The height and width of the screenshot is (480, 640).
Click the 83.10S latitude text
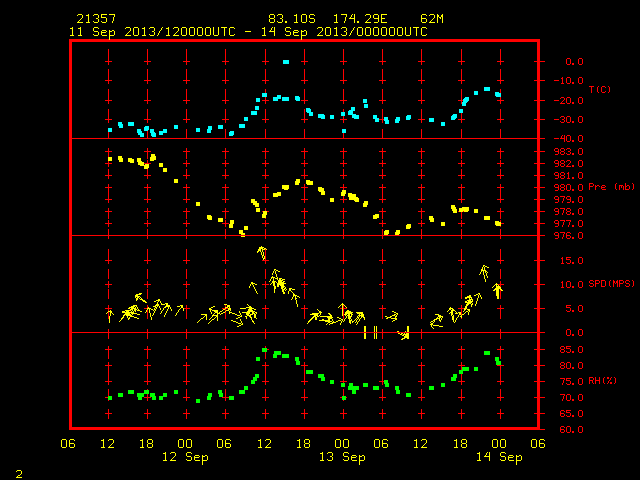click(x=292, y=19)
